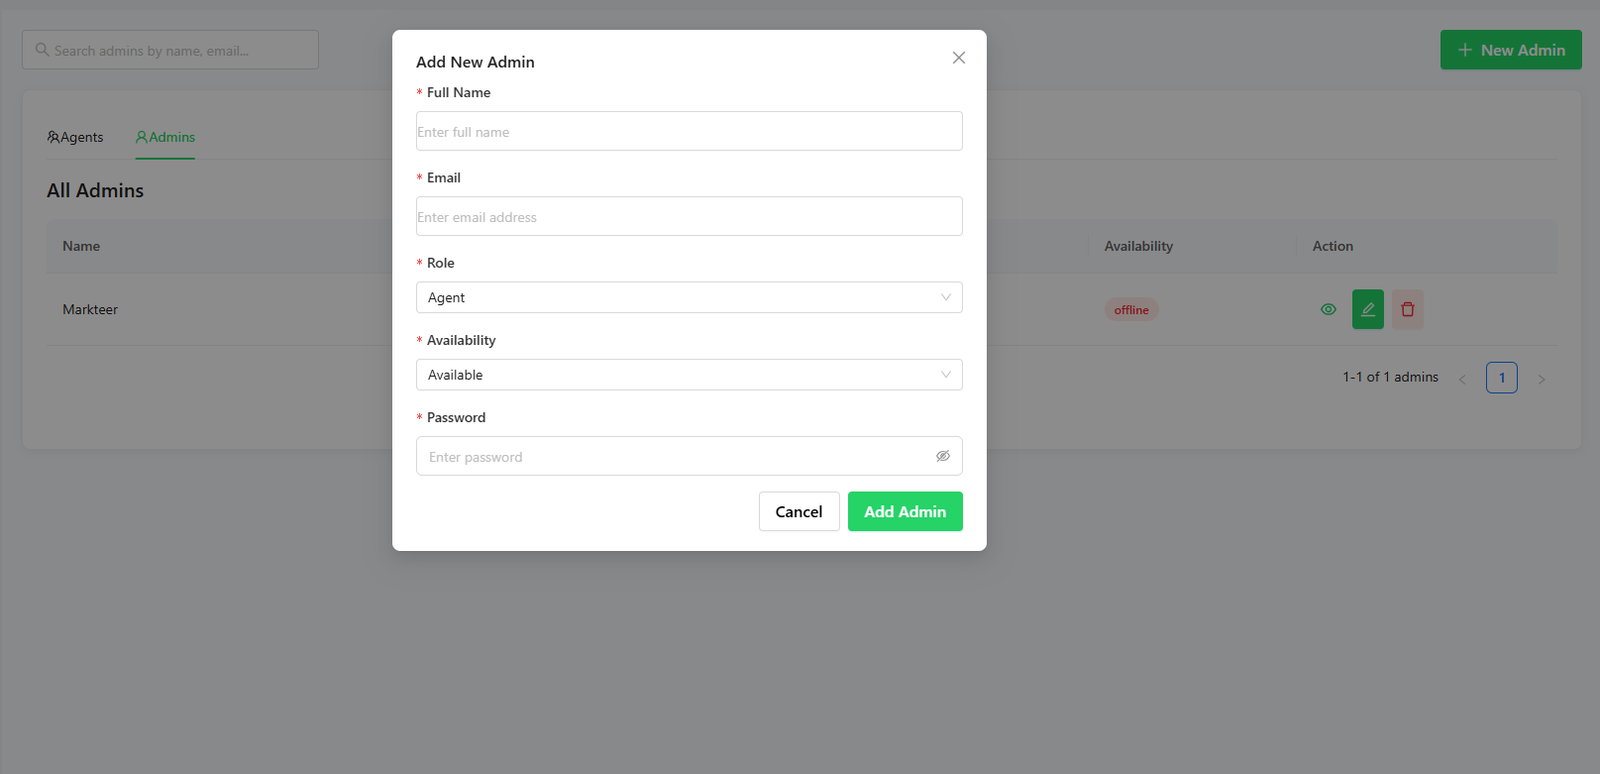
Task: Click the Admins person icon
Action: (142, 137)
